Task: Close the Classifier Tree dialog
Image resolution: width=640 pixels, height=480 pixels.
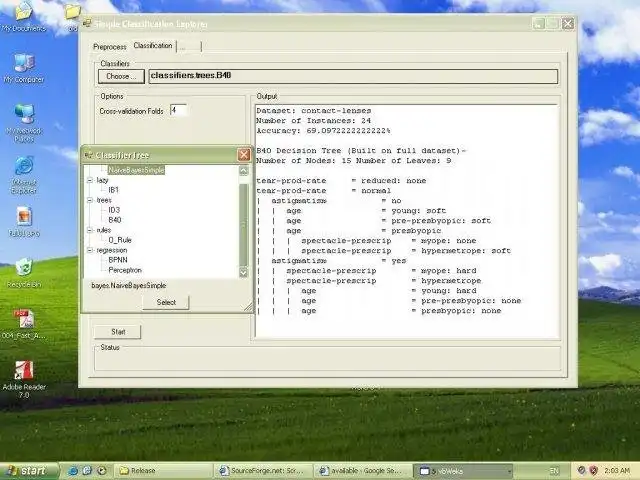Action: [244, 155]
